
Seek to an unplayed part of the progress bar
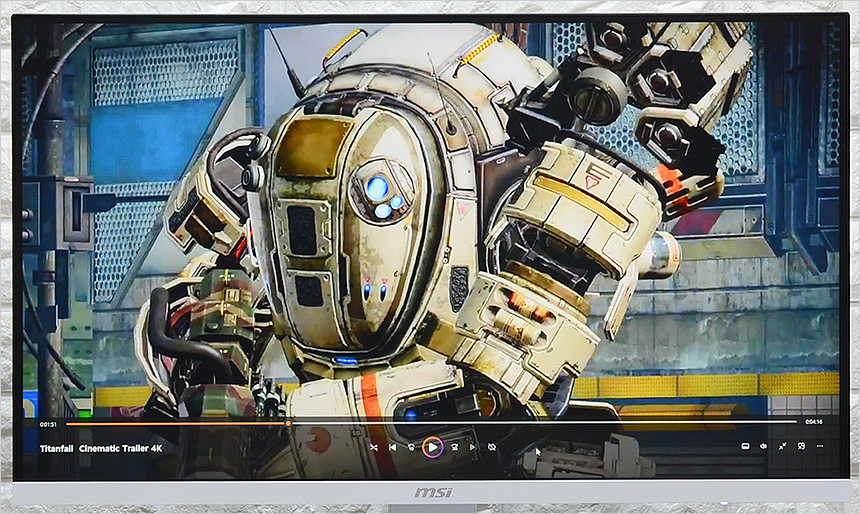[543, 422]
